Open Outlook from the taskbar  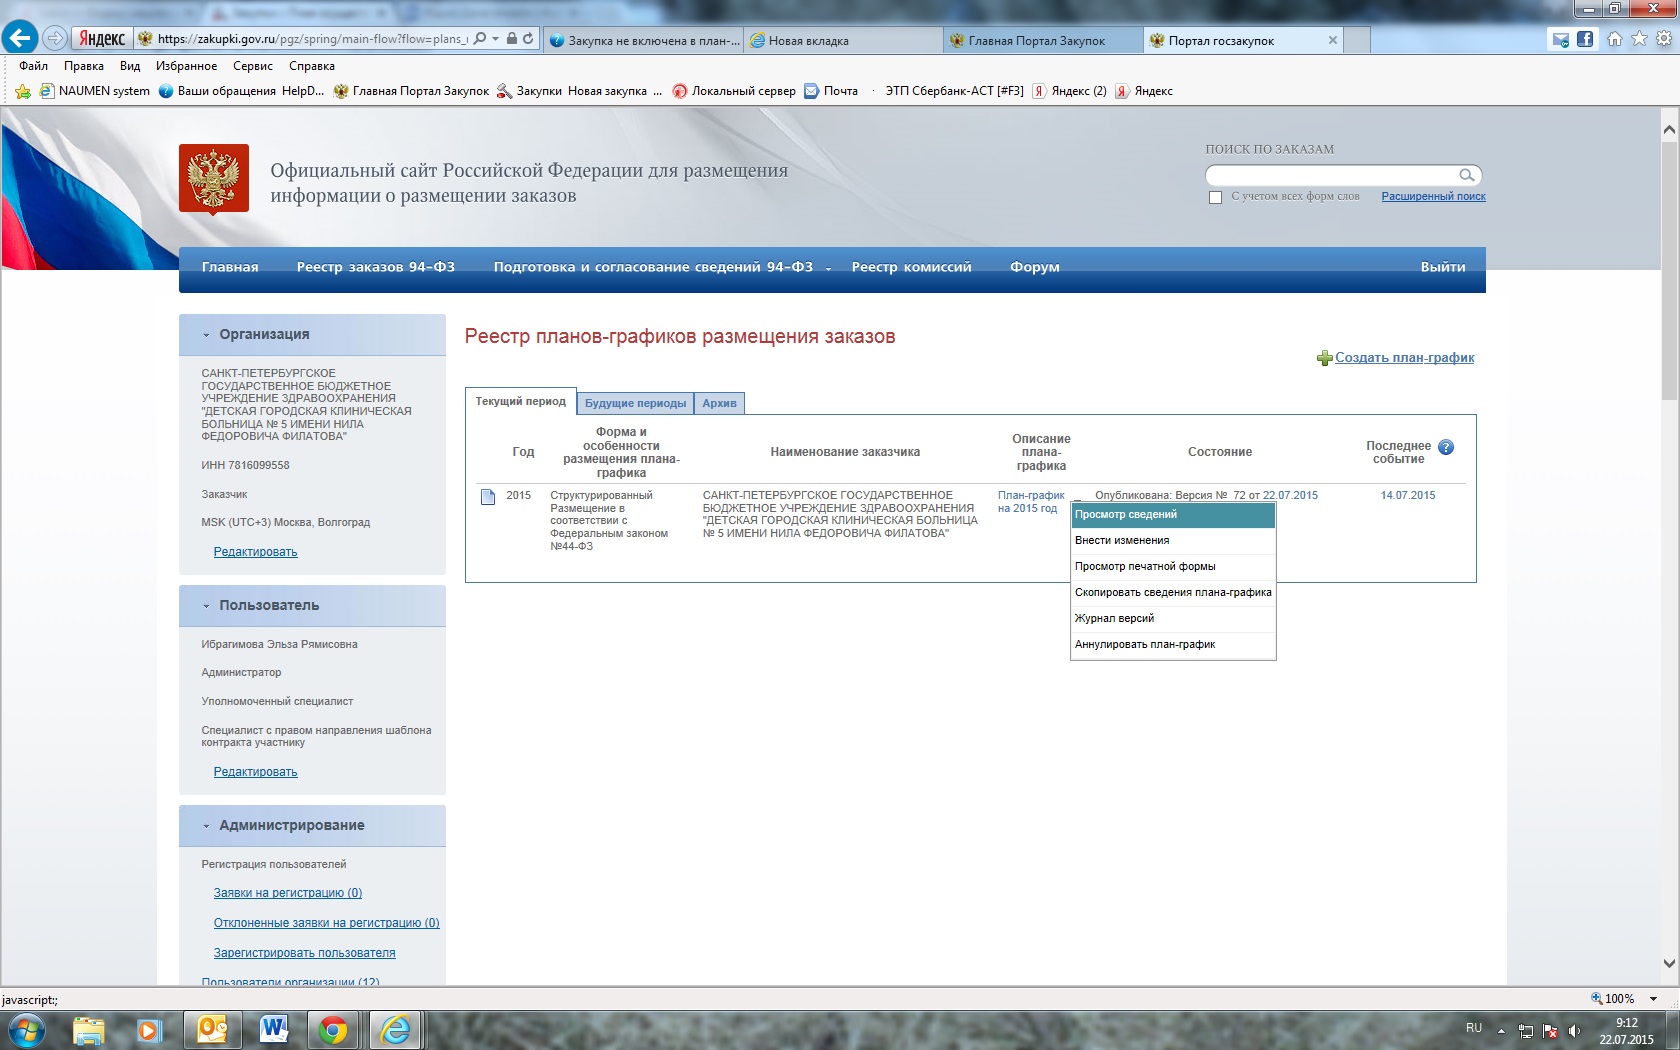pyautogui.click(x=212, y=1030)
